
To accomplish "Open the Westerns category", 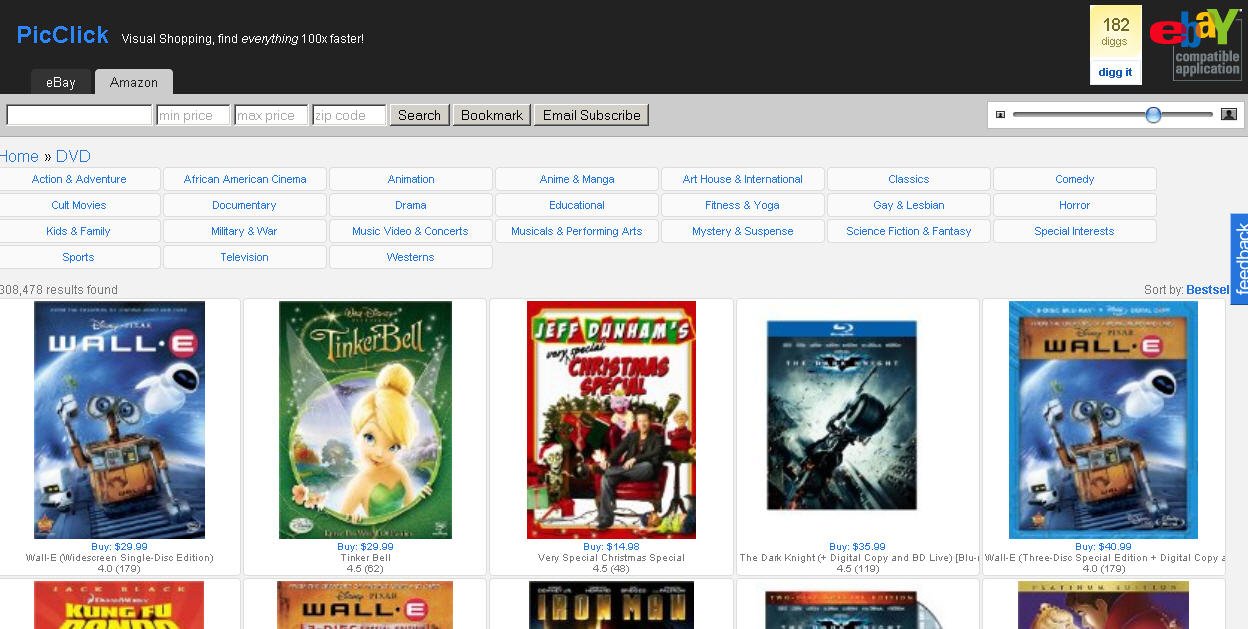I will (411, 257).
